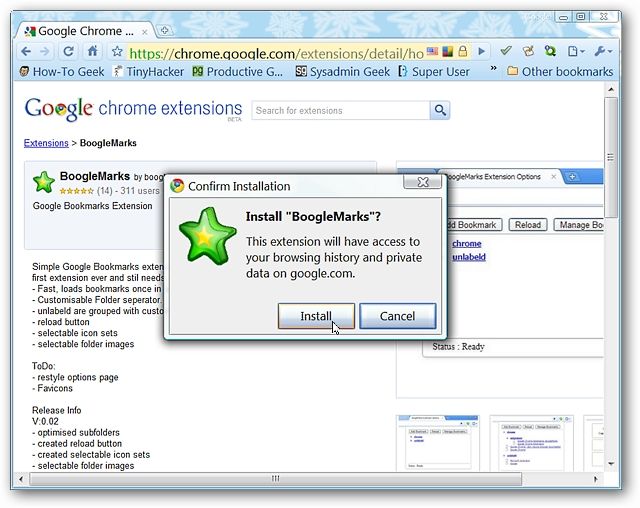Expand hidden bookmarks with the chevron
The image size is (640, 508).
pos(493,68)
